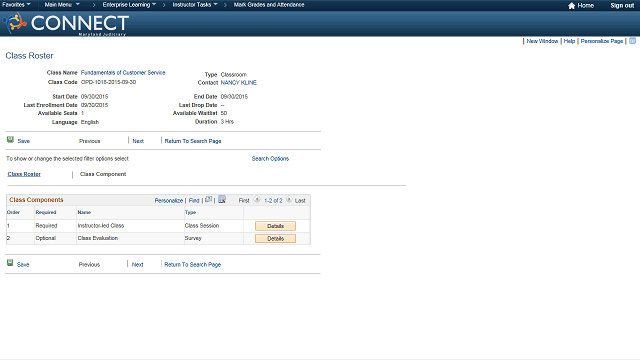Open contact NANCY KLINE link
The image size is (640, 360).
238,83
